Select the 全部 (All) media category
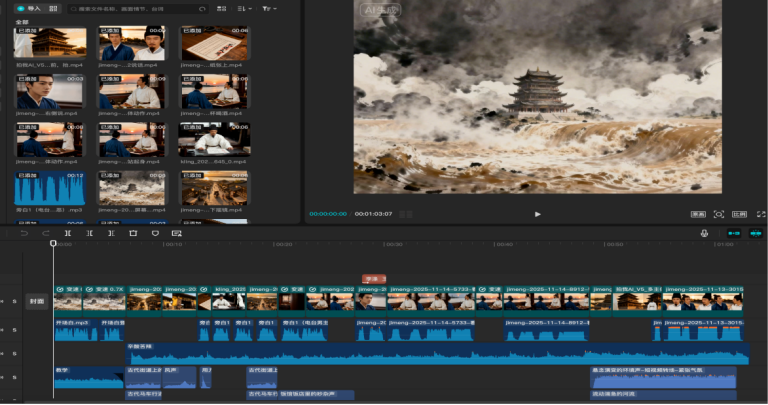This screenshot has width=768, height=405. [21, 20]
